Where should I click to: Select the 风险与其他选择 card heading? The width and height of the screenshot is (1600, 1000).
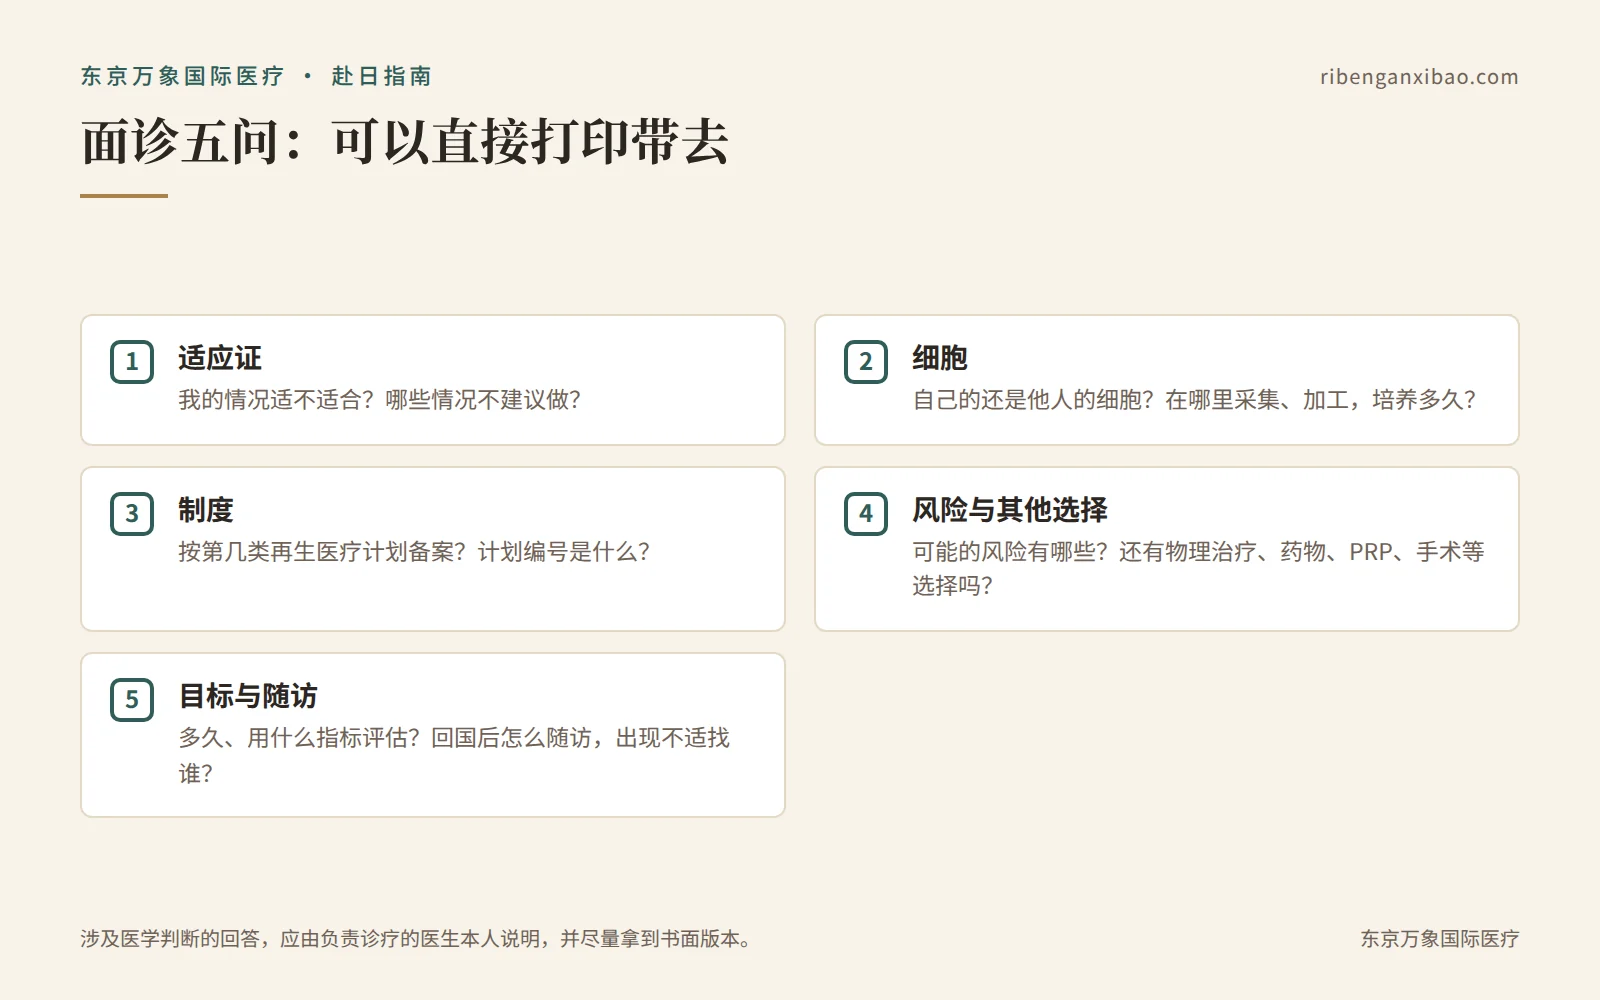click(x=1010, y=510)
